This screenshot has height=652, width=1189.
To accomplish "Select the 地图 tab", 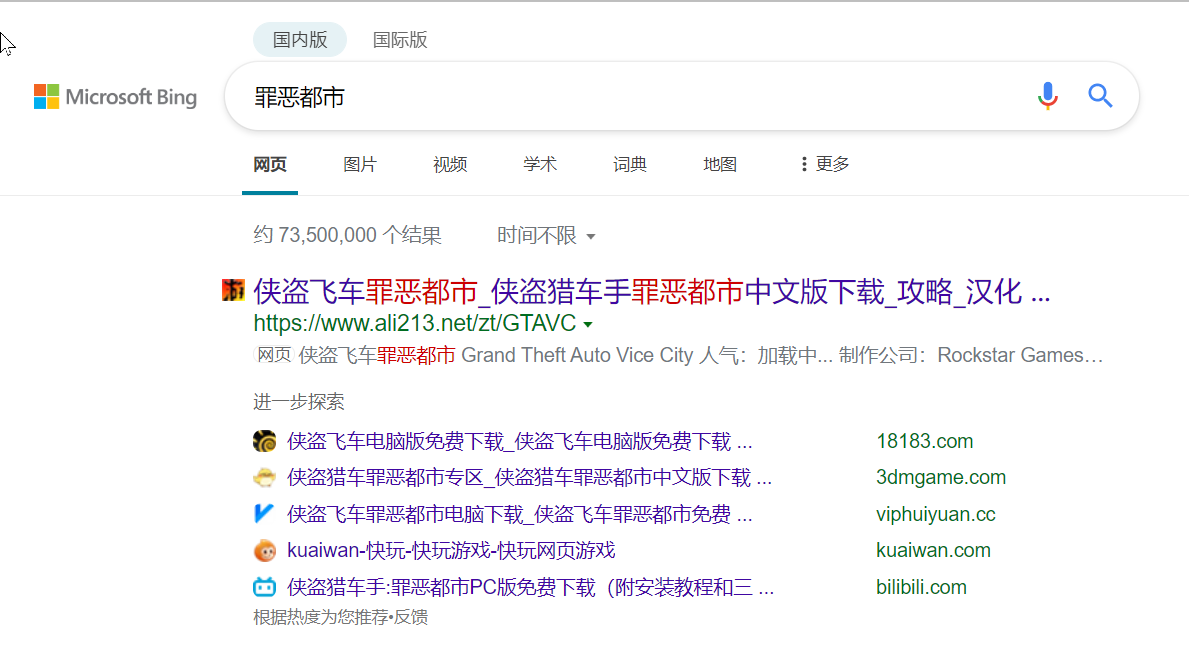I will (720, 164).
